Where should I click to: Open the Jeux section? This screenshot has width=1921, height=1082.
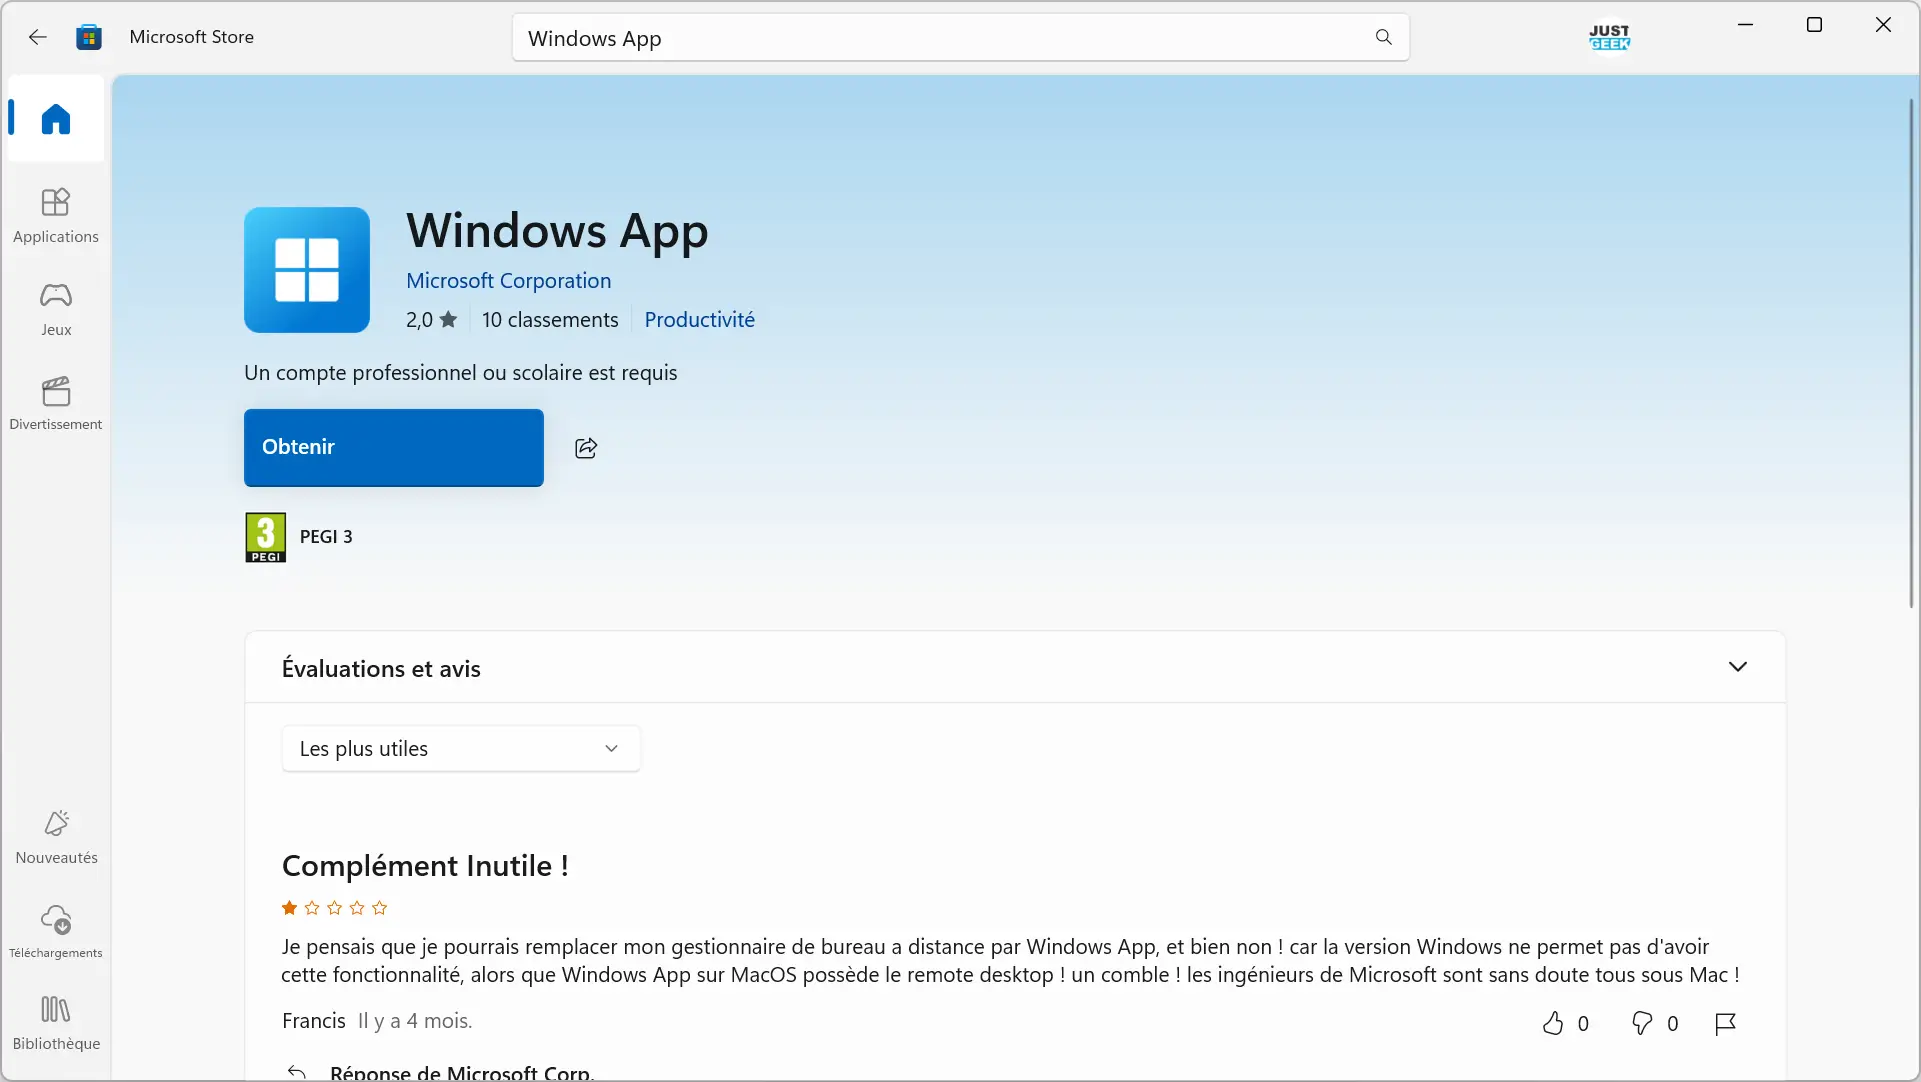(56, 309)
